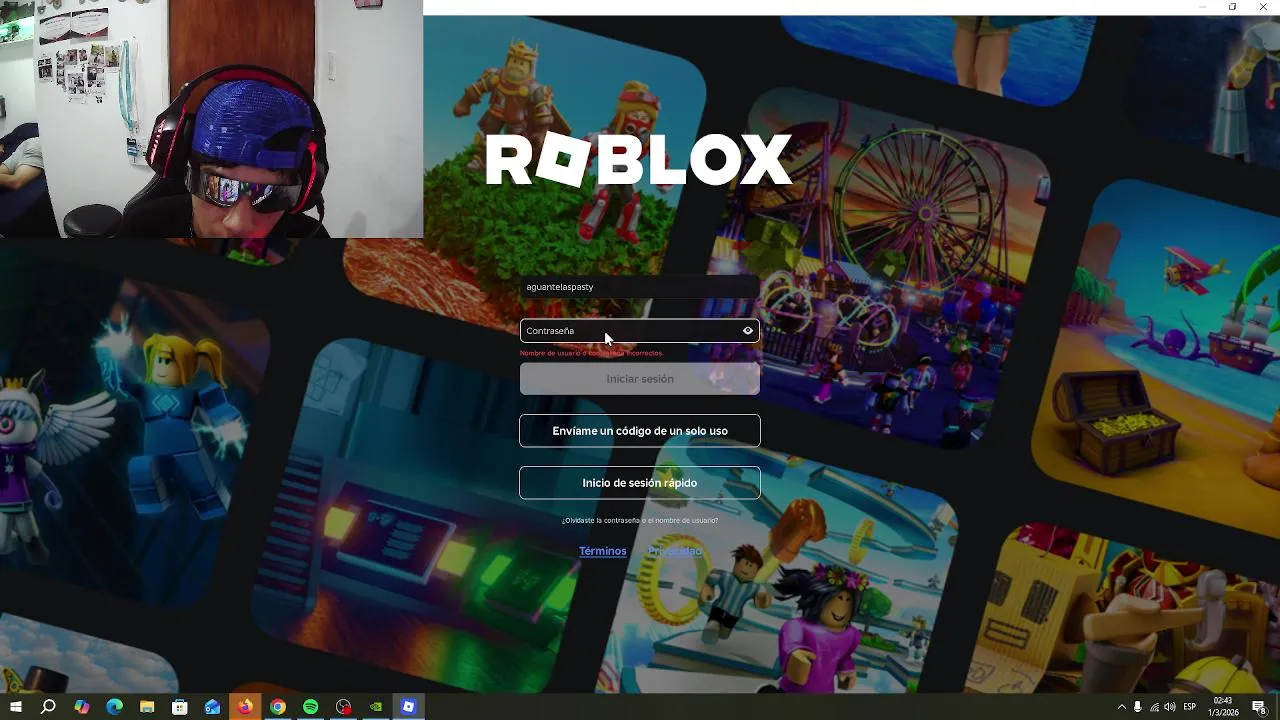Click the microphone tray icon
The height and width of the screenshot is (720, 1280).
[x=1138, y=707]
